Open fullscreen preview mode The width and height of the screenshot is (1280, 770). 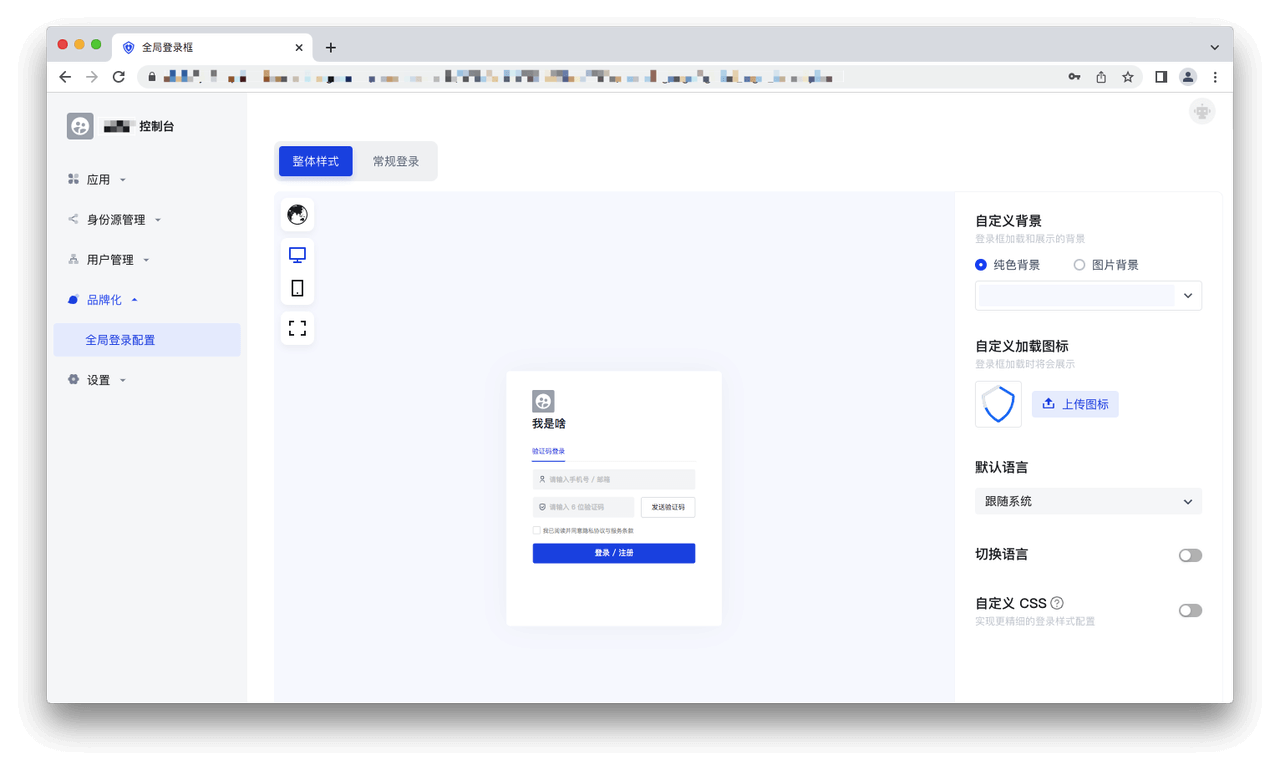click(297, 328)
